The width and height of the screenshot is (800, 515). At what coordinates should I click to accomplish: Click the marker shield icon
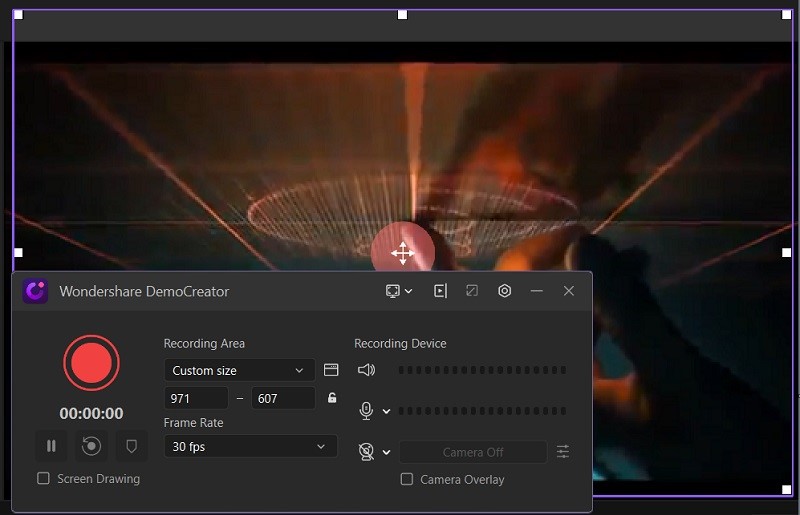coord(132,446)
